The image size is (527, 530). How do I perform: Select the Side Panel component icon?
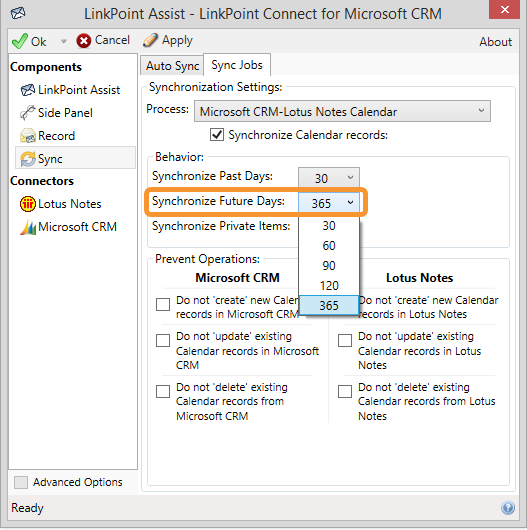(27, 113)
